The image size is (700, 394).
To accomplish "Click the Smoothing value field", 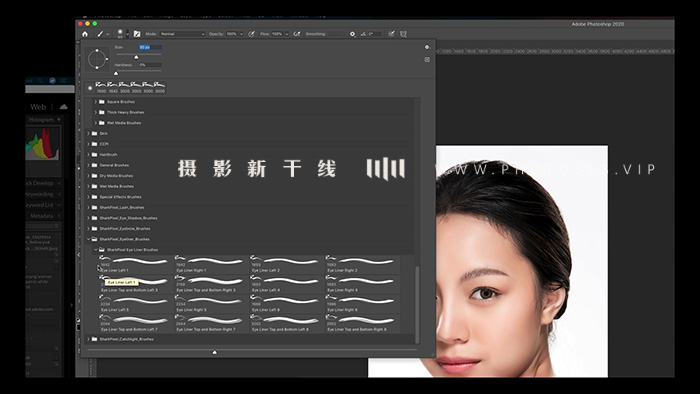I will point(336,34).
